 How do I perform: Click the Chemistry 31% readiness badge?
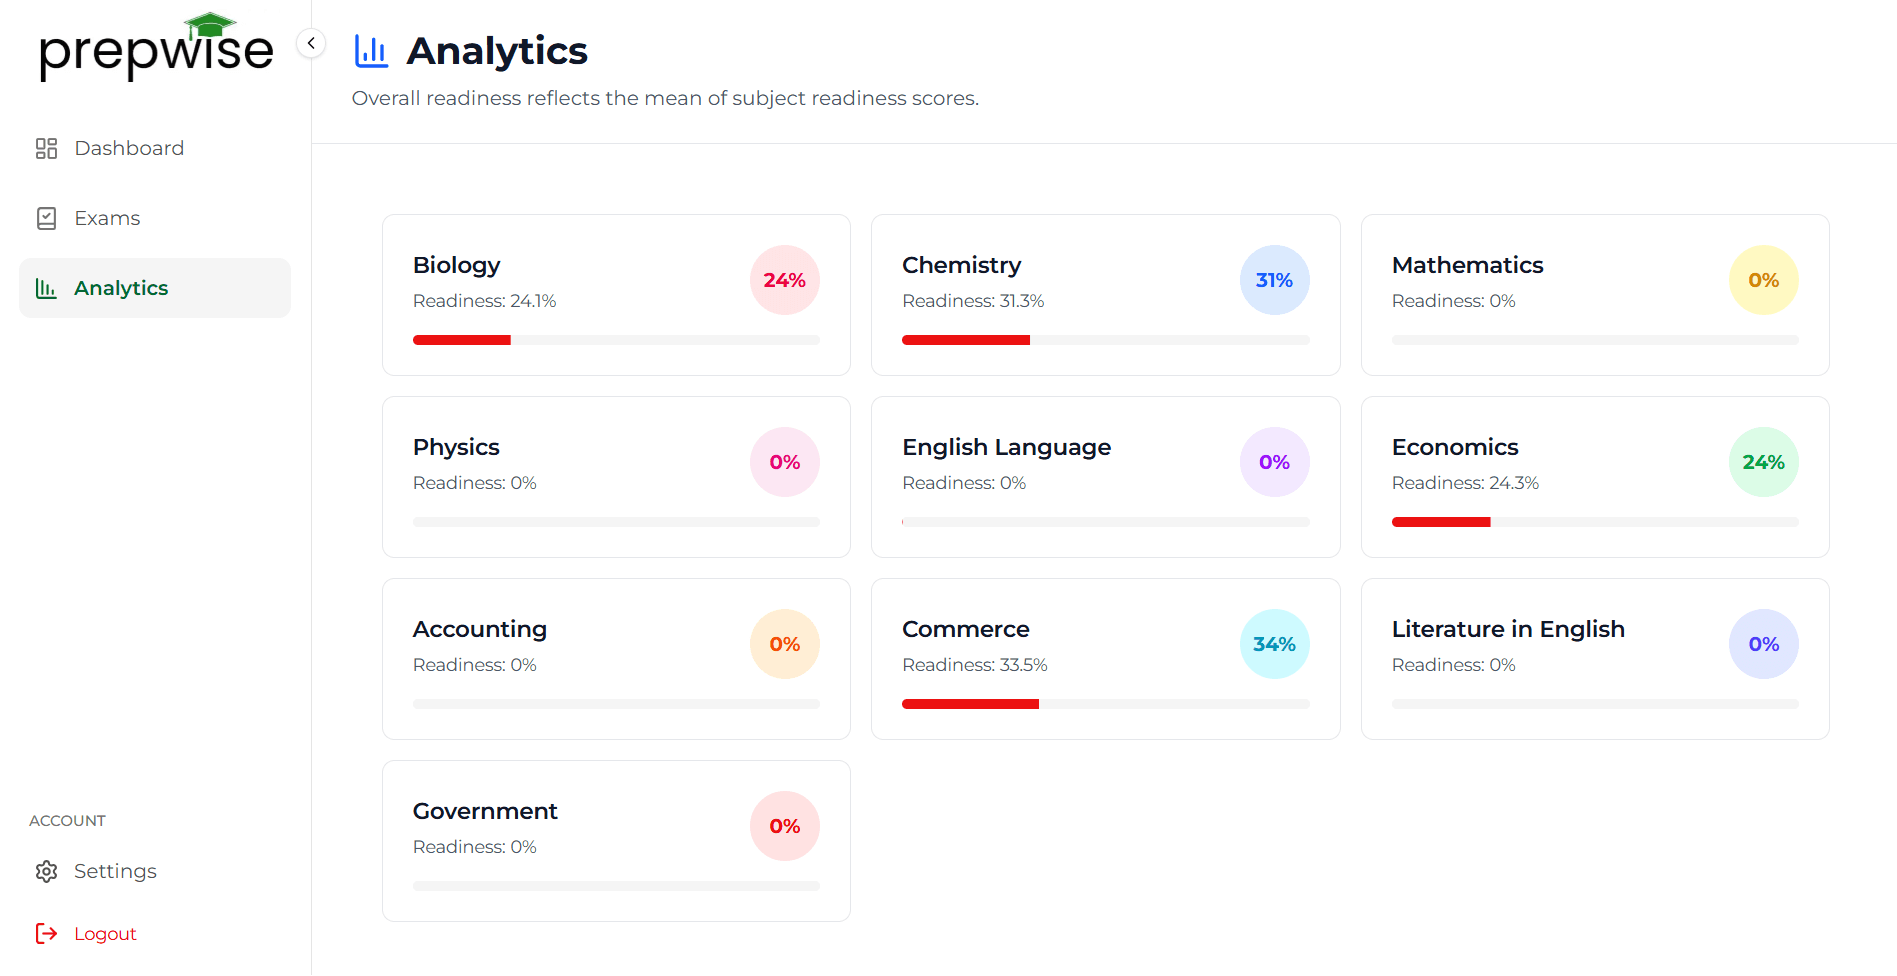1274,280
